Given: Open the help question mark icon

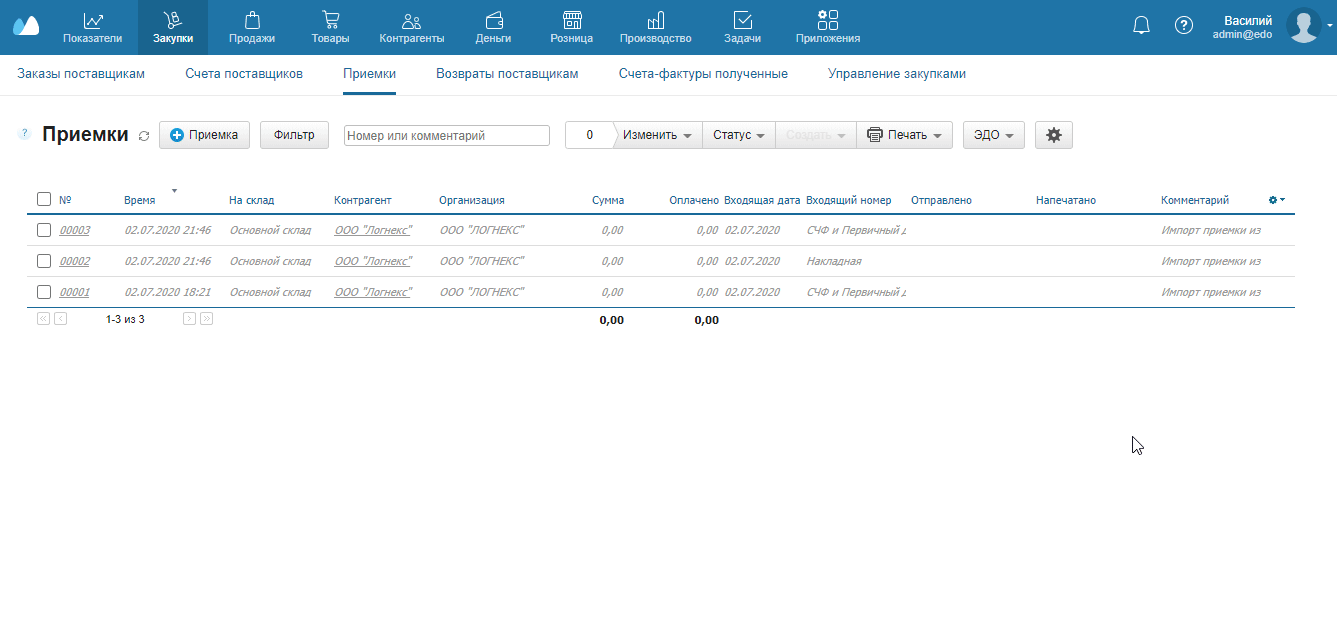Looking at the screenshot, I should pyautogui.click(x=1184, y=26).
